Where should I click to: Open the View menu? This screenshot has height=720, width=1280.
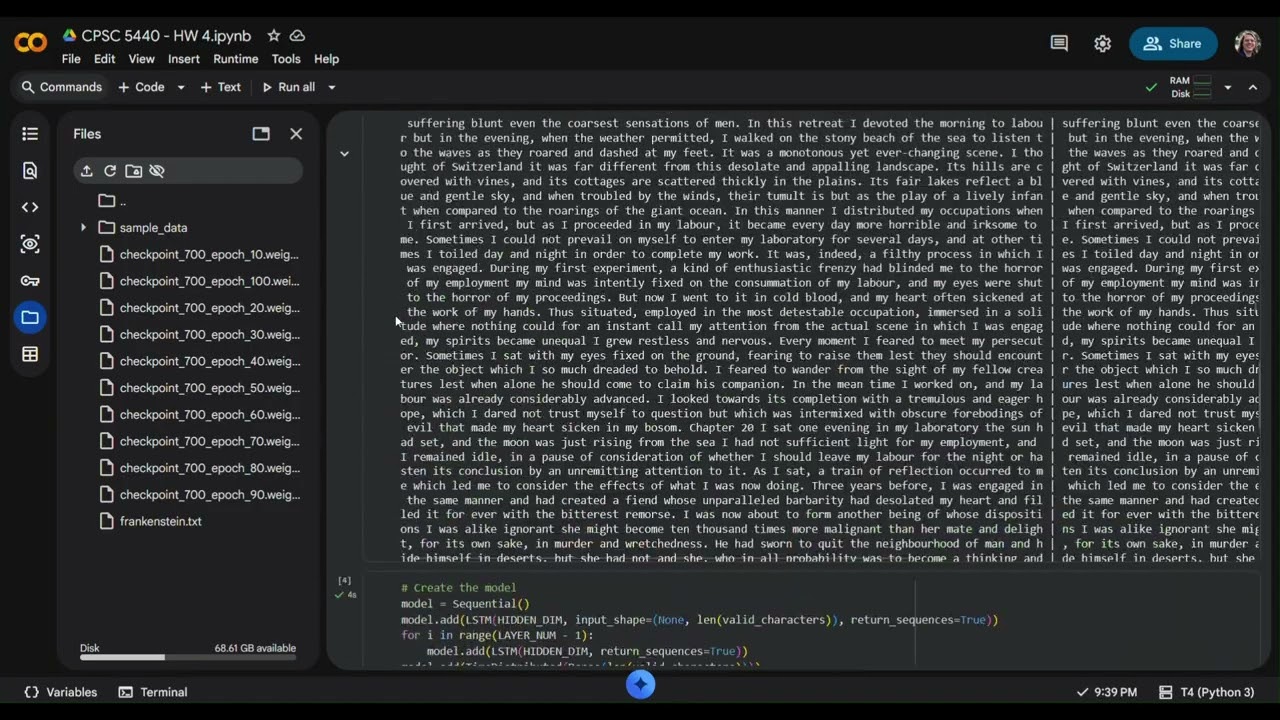[x=141, y=59]
